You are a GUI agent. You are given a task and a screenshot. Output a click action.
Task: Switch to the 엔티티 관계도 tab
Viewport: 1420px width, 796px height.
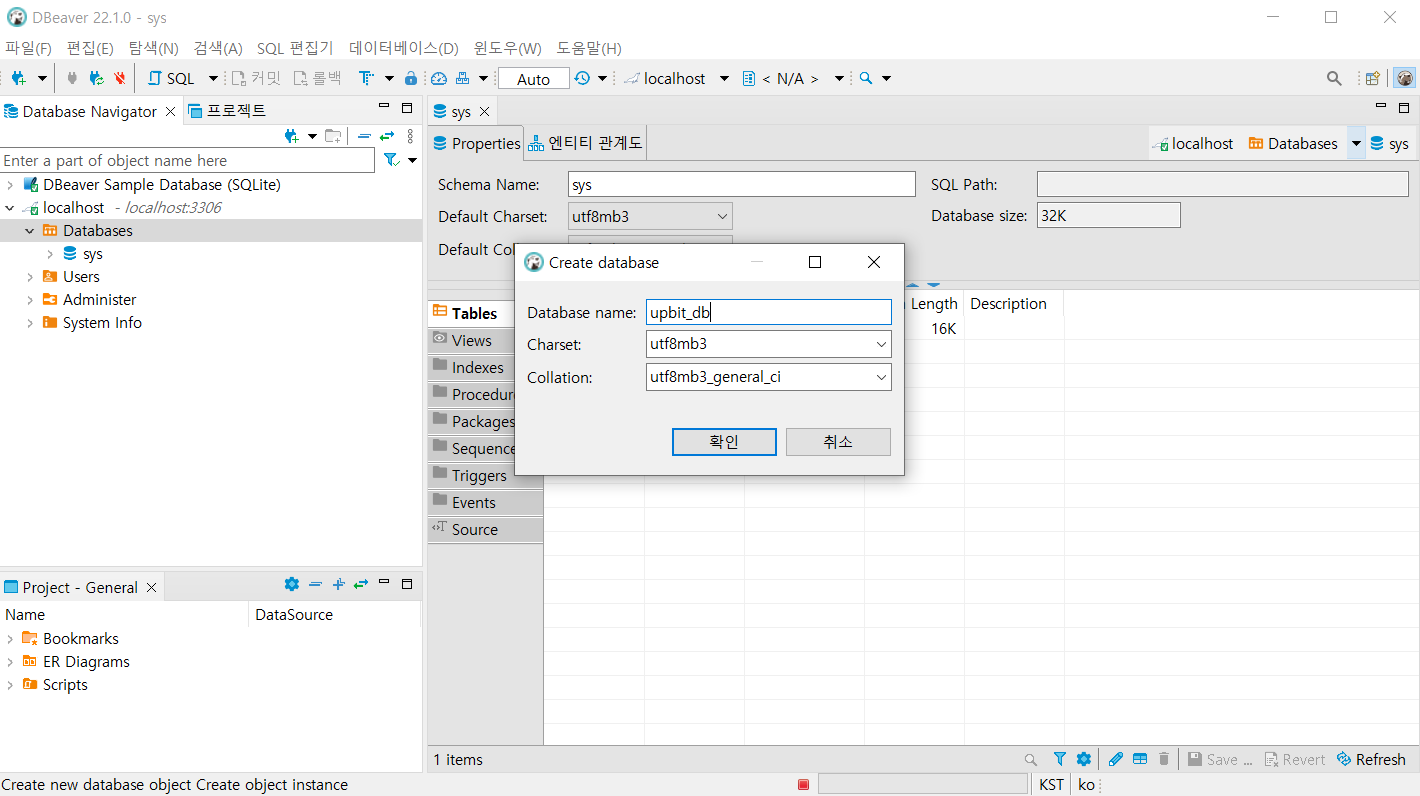(586, 143)
